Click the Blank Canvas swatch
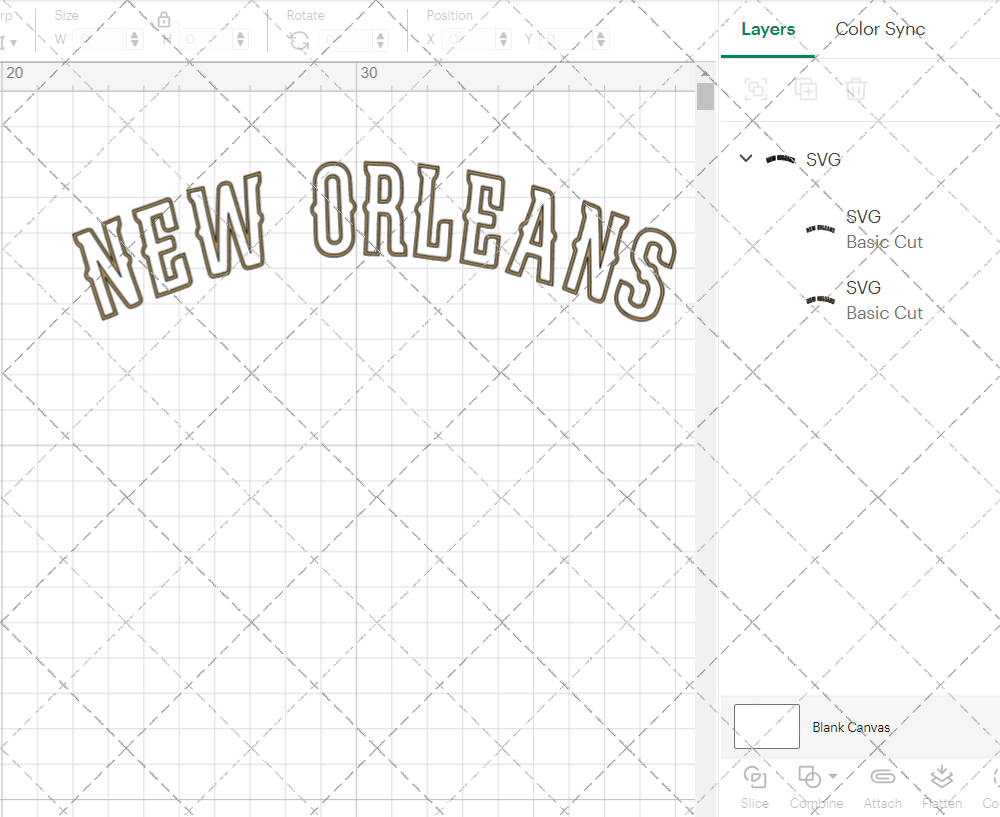This screenshot has width=1000, height=817. pos(767,726)
